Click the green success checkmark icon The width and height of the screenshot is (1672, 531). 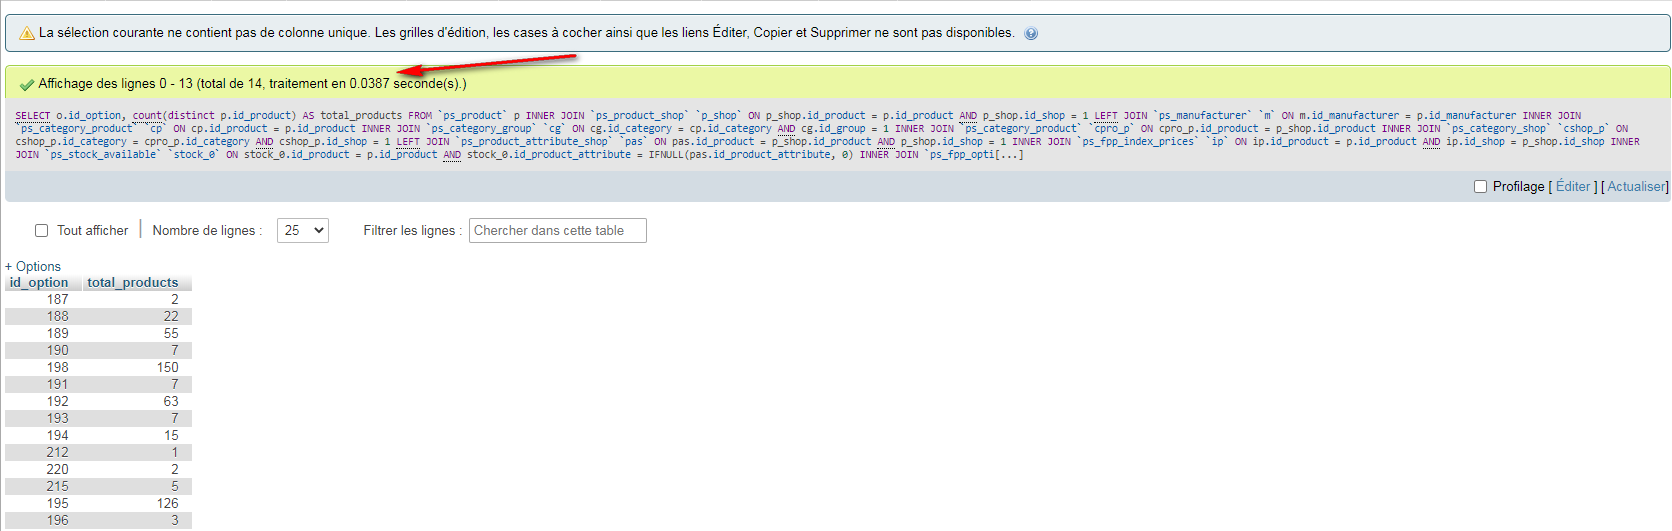pyautogui.click(x=27, y=84)
